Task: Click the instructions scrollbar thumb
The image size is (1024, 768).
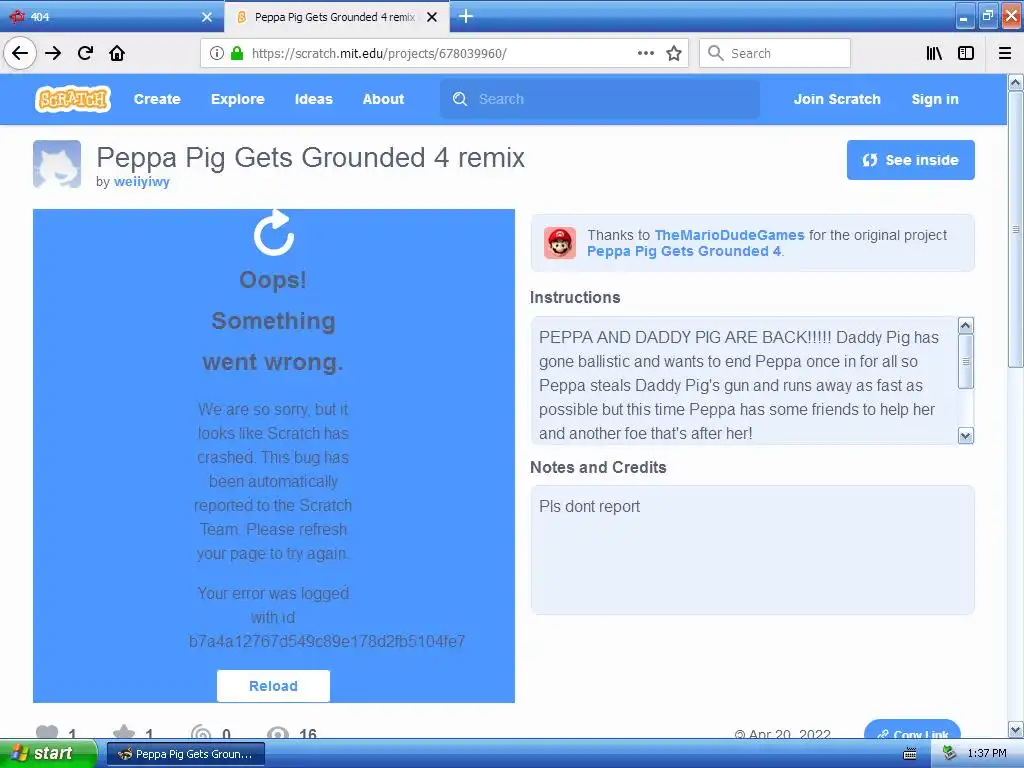Action: point(965,361)
